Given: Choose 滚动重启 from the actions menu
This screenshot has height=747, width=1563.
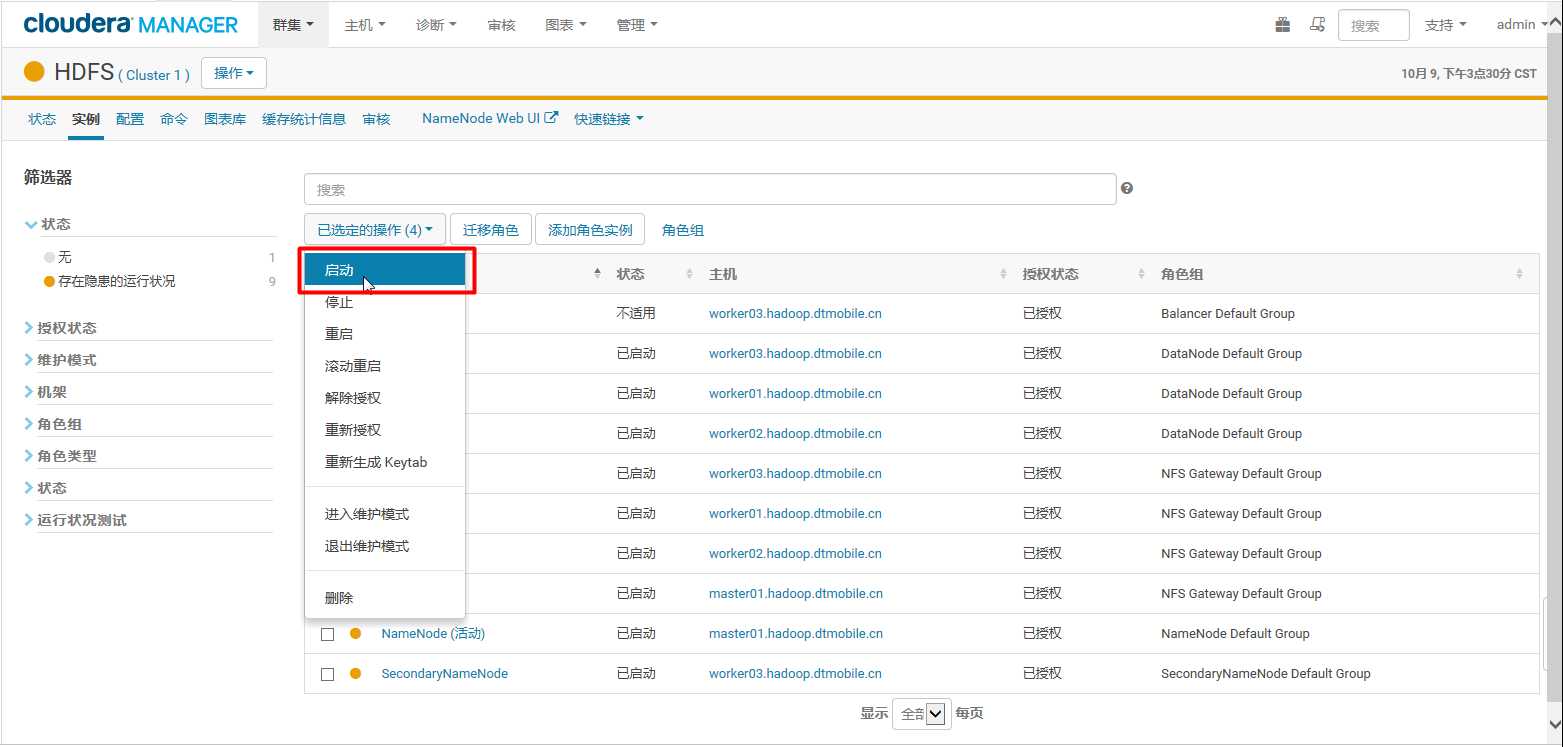Looking at the screenshot, I should pos(385,366).
